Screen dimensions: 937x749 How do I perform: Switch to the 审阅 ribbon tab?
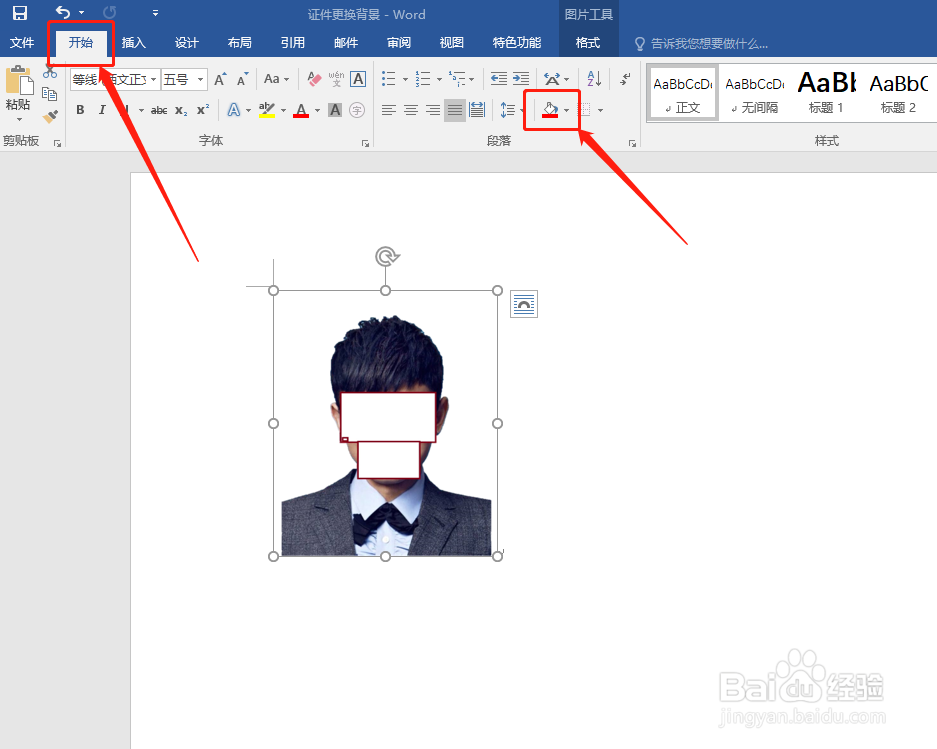[399, 42]
